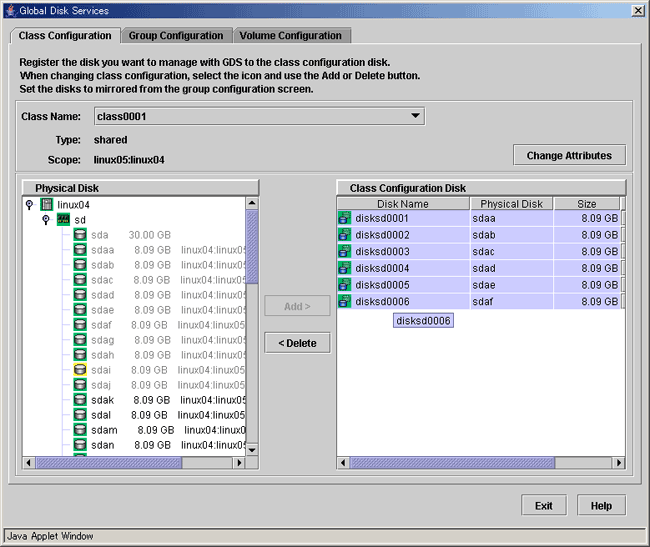Click Physical Disk tree vertical scrollbar thumb
The height and width of the screenshot is (547, 650).
(x=252, y=247)
